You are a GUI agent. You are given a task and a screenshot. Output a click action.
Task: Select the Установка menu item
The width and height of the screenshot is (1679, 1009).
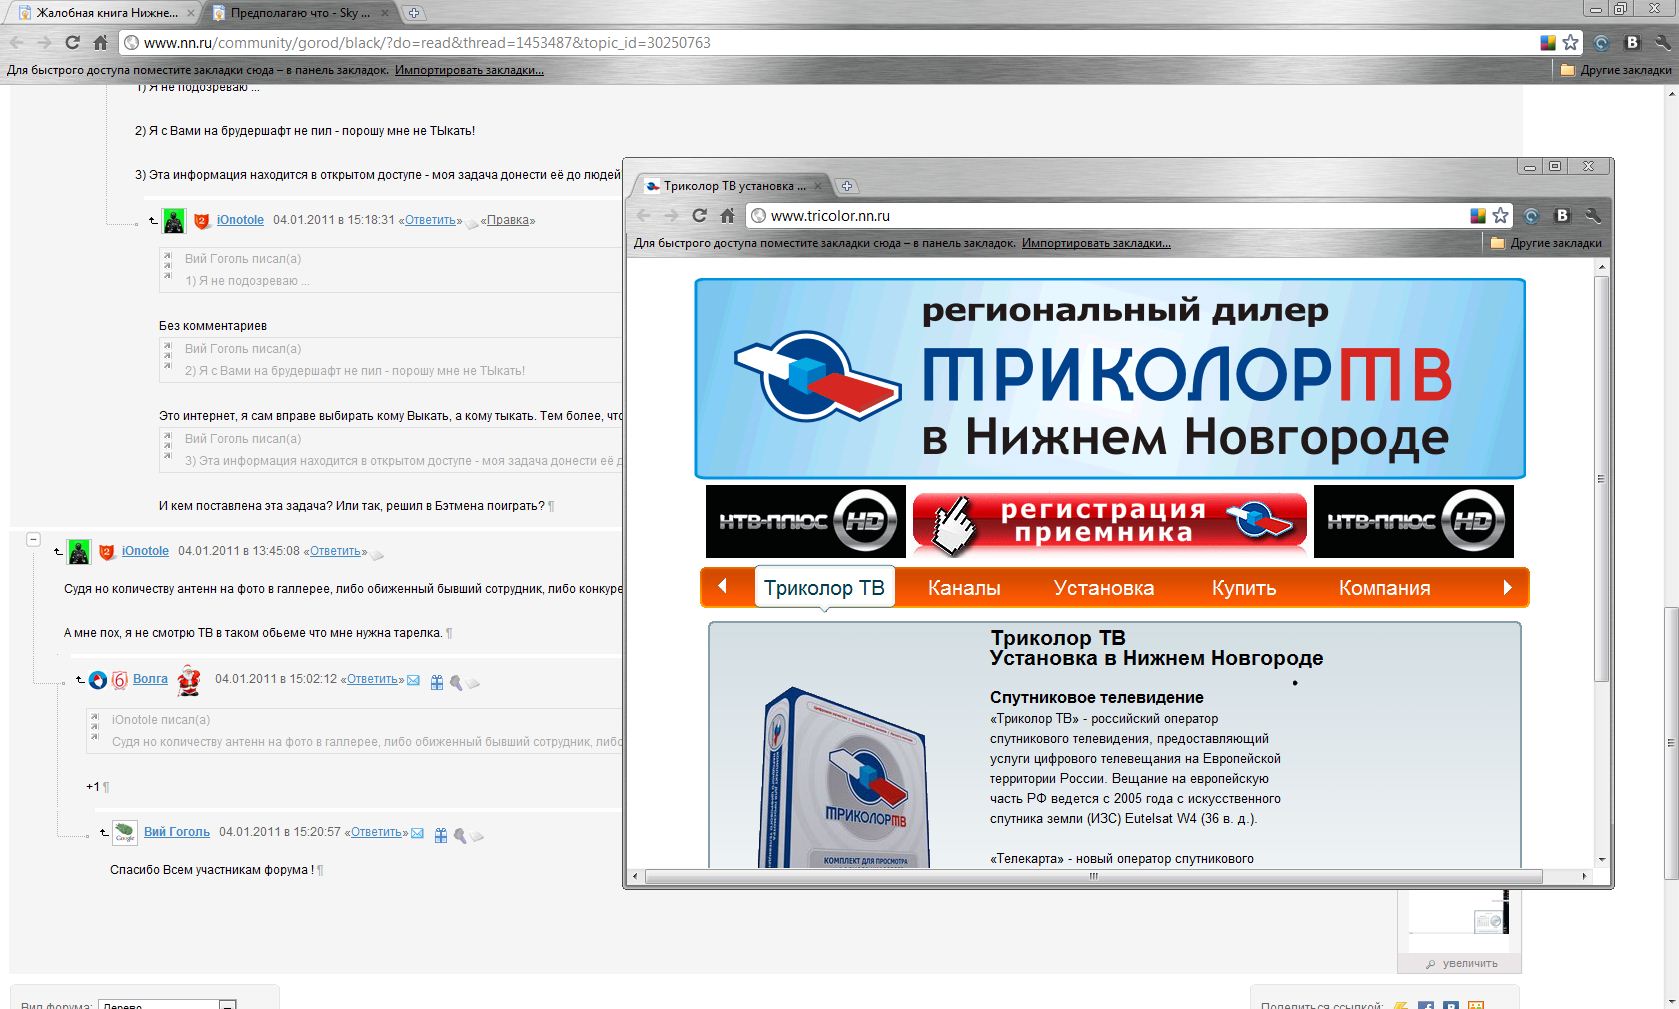(x=1103, y=588)
